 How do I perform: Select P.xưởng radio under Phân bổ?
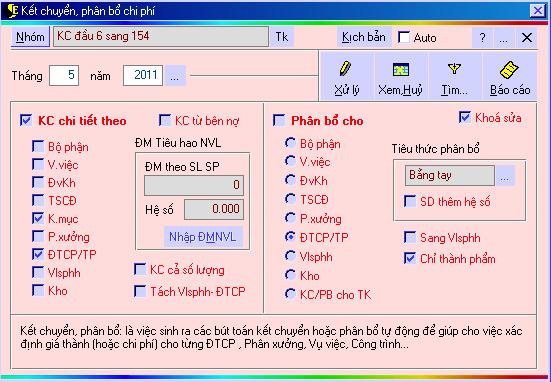pos(290,218)
